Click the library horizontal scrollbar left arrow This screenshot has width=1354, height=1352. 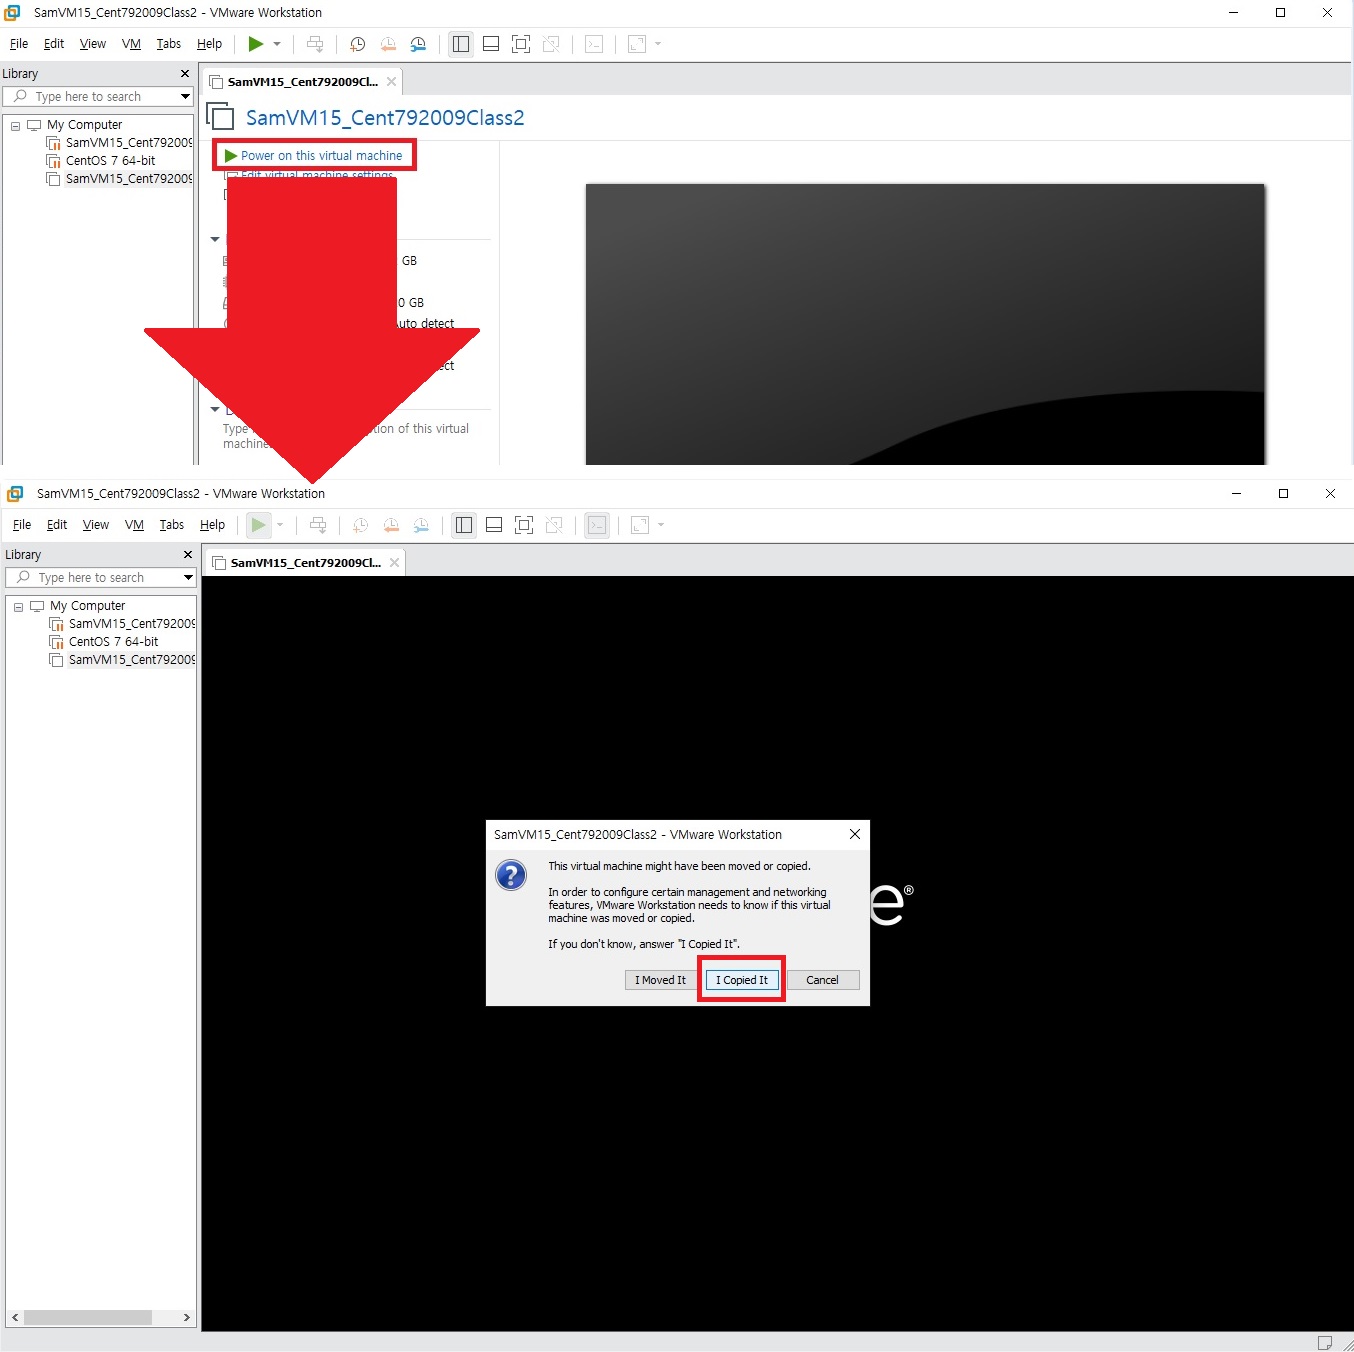(15, 1318)
